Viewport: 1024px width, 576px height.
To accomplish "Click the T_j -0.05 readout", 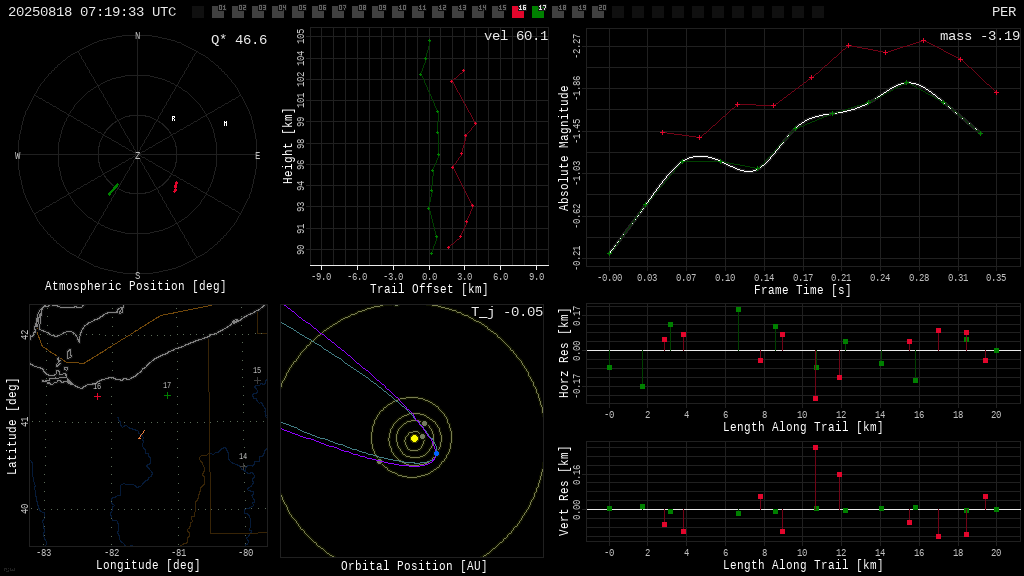I will point(507,312).
